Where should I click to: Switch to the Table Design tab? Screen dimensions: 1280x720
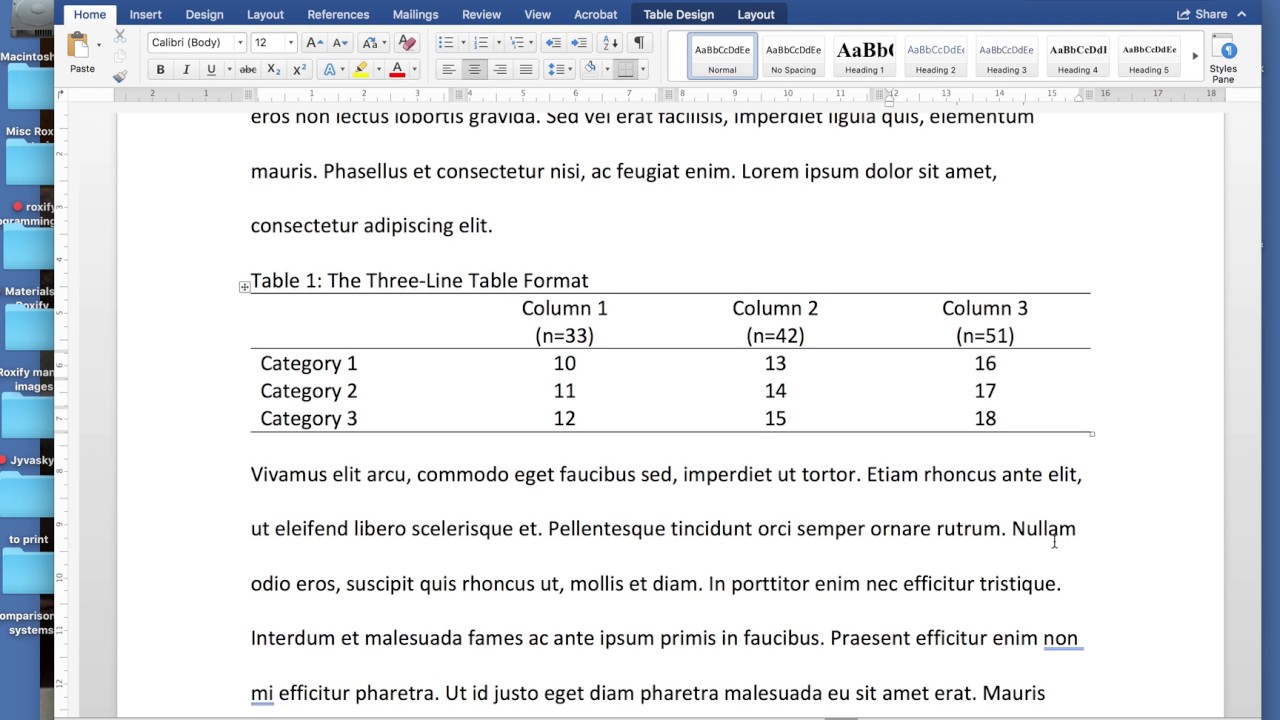pyautogui.click(x=678, y=14)
